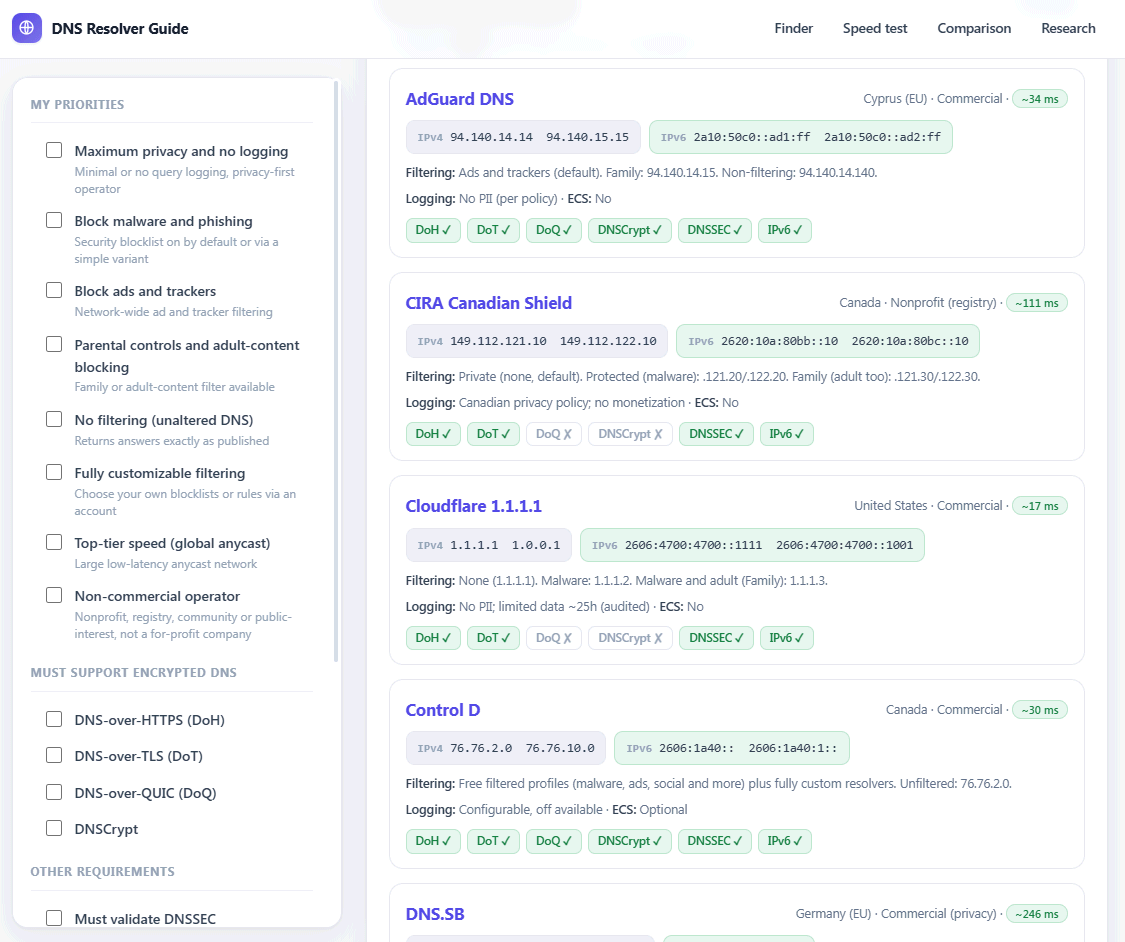
Task: Enable Non-commercial operator priority
Action: pos(54,595)
